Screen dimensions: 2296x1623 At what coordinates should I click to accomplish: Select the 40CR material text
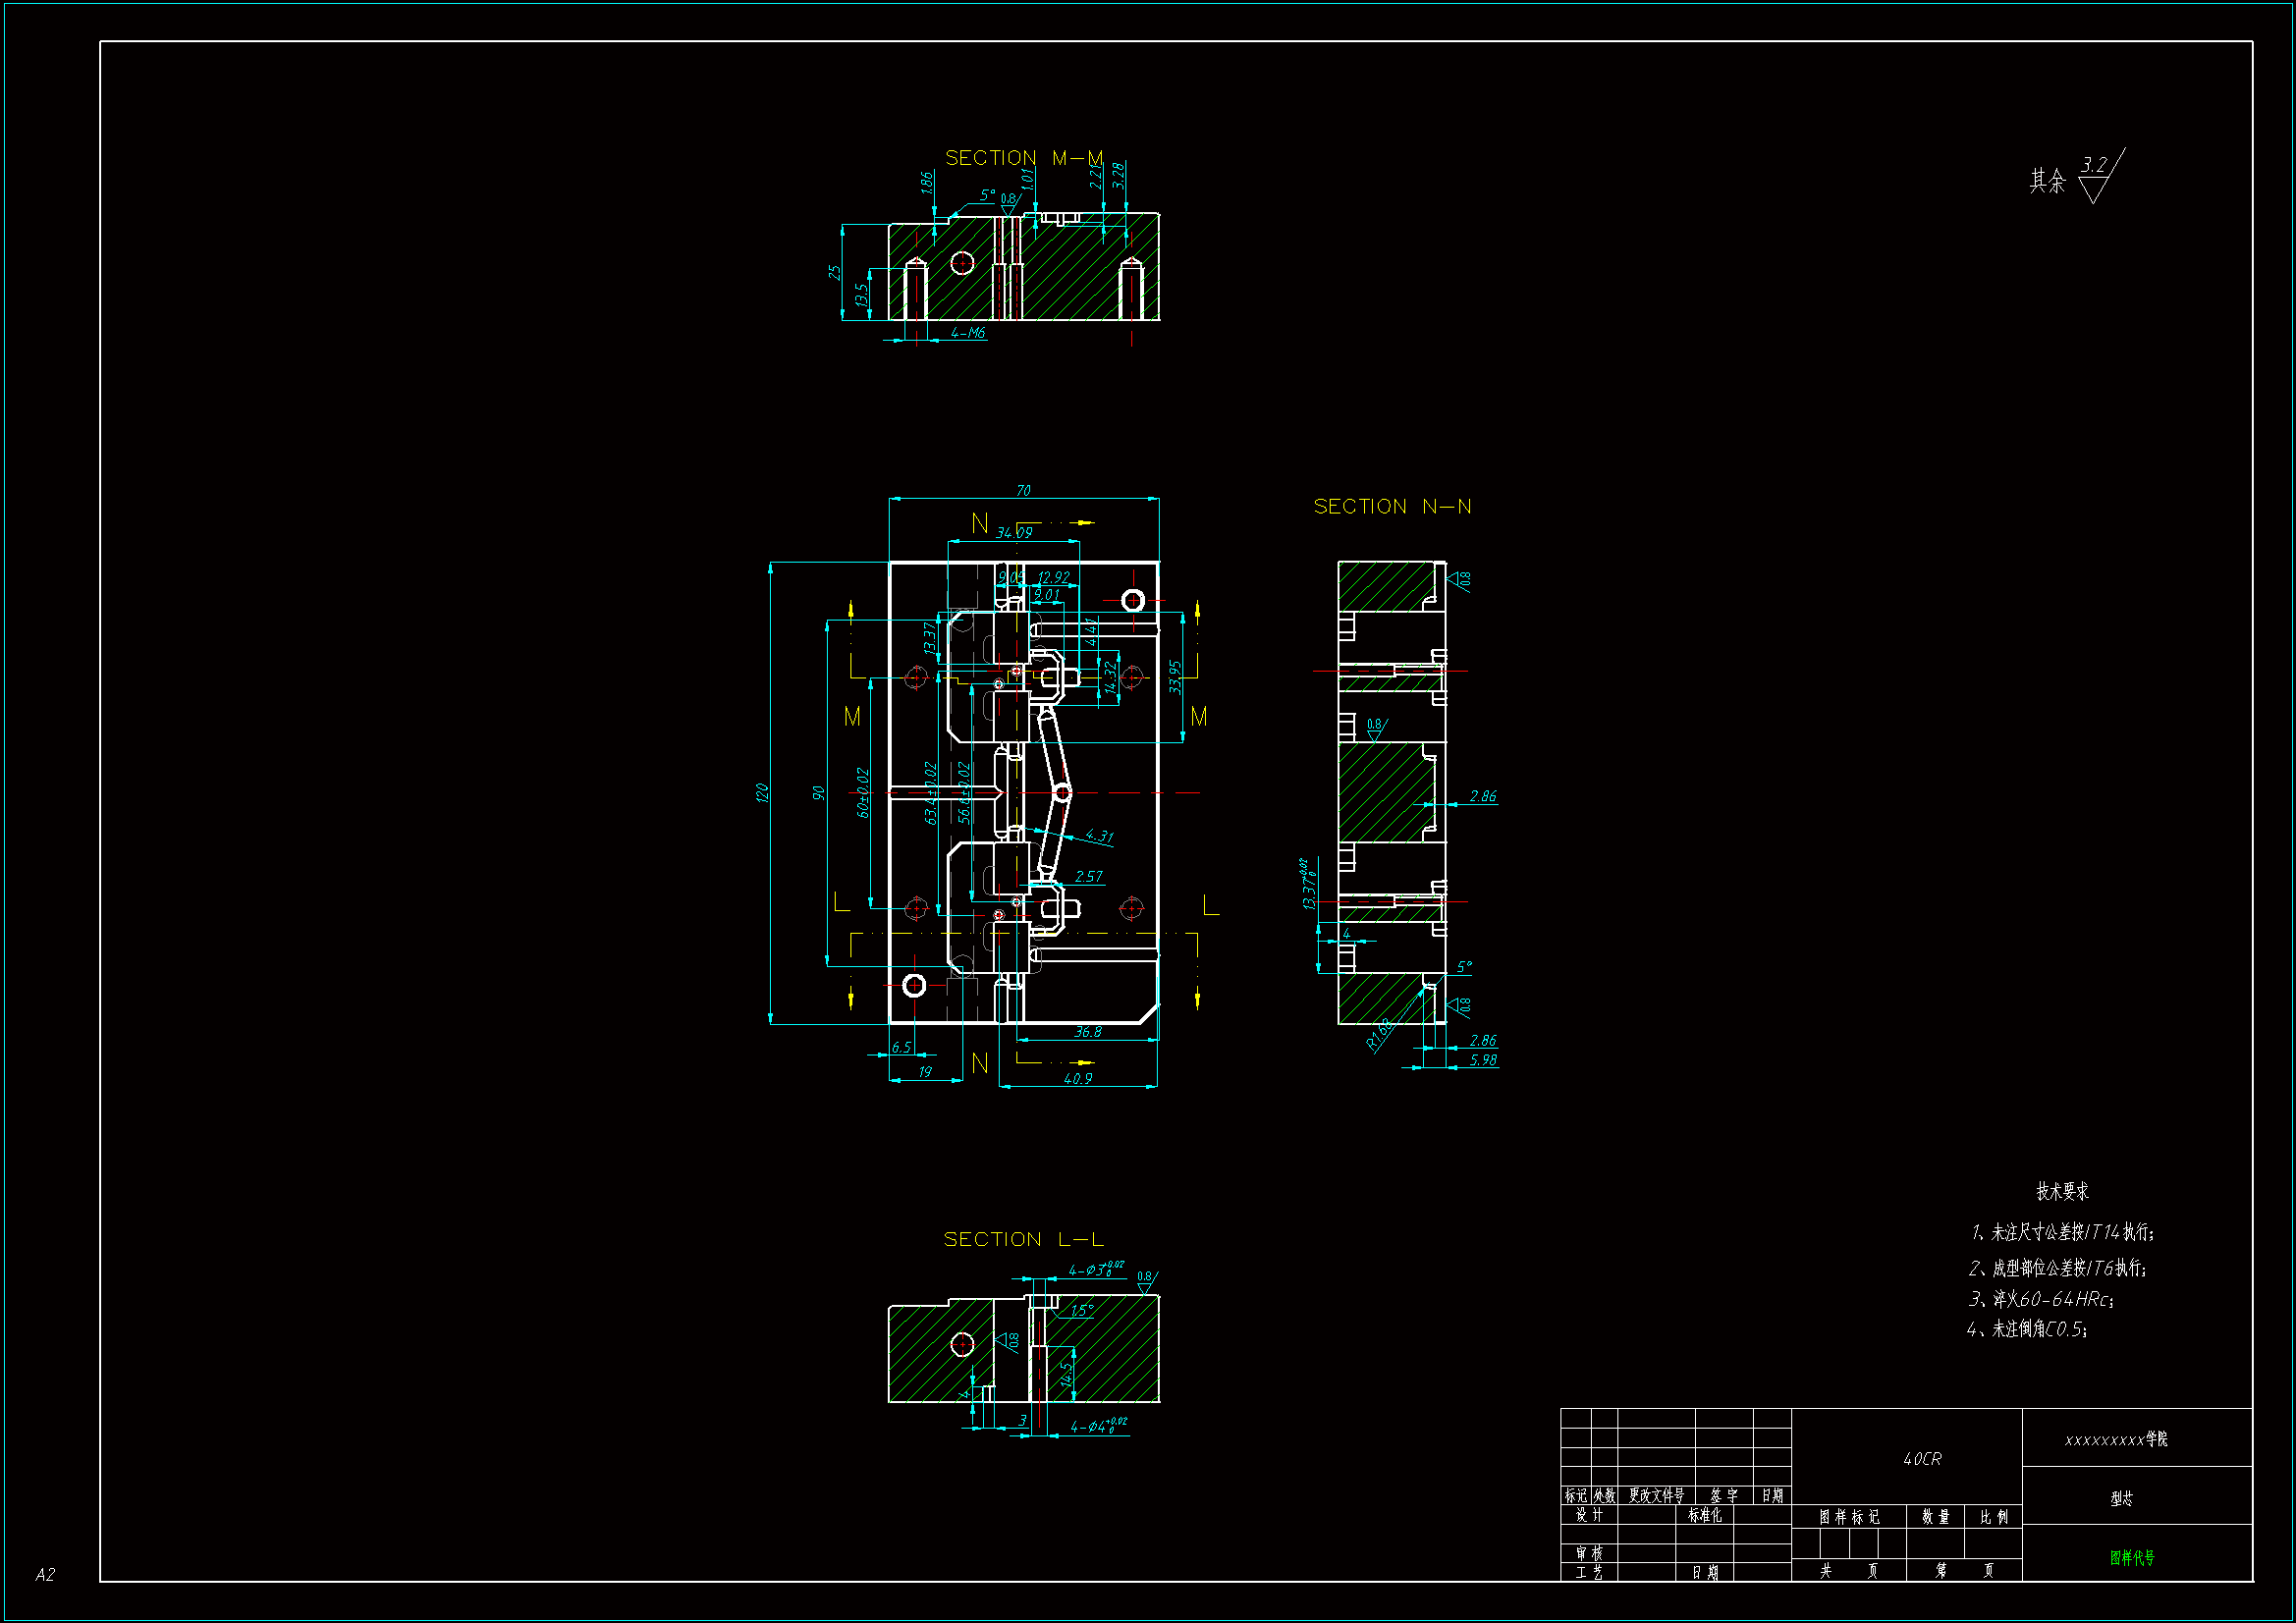point(1921,1459)
